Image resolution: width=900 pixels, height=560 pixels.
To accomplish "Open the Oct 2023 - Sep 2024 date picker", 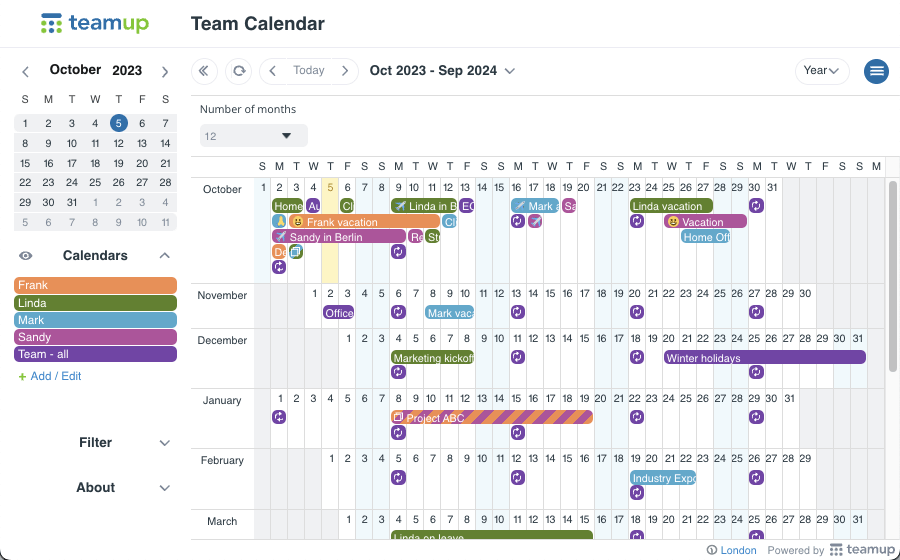I will pyautogui.click(x=442, y=71).
